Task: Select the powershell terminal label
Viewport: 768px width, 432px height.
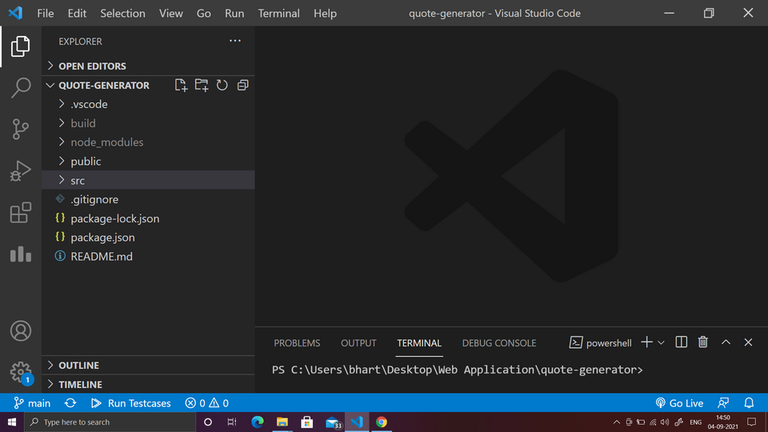Action: [600, 343]
